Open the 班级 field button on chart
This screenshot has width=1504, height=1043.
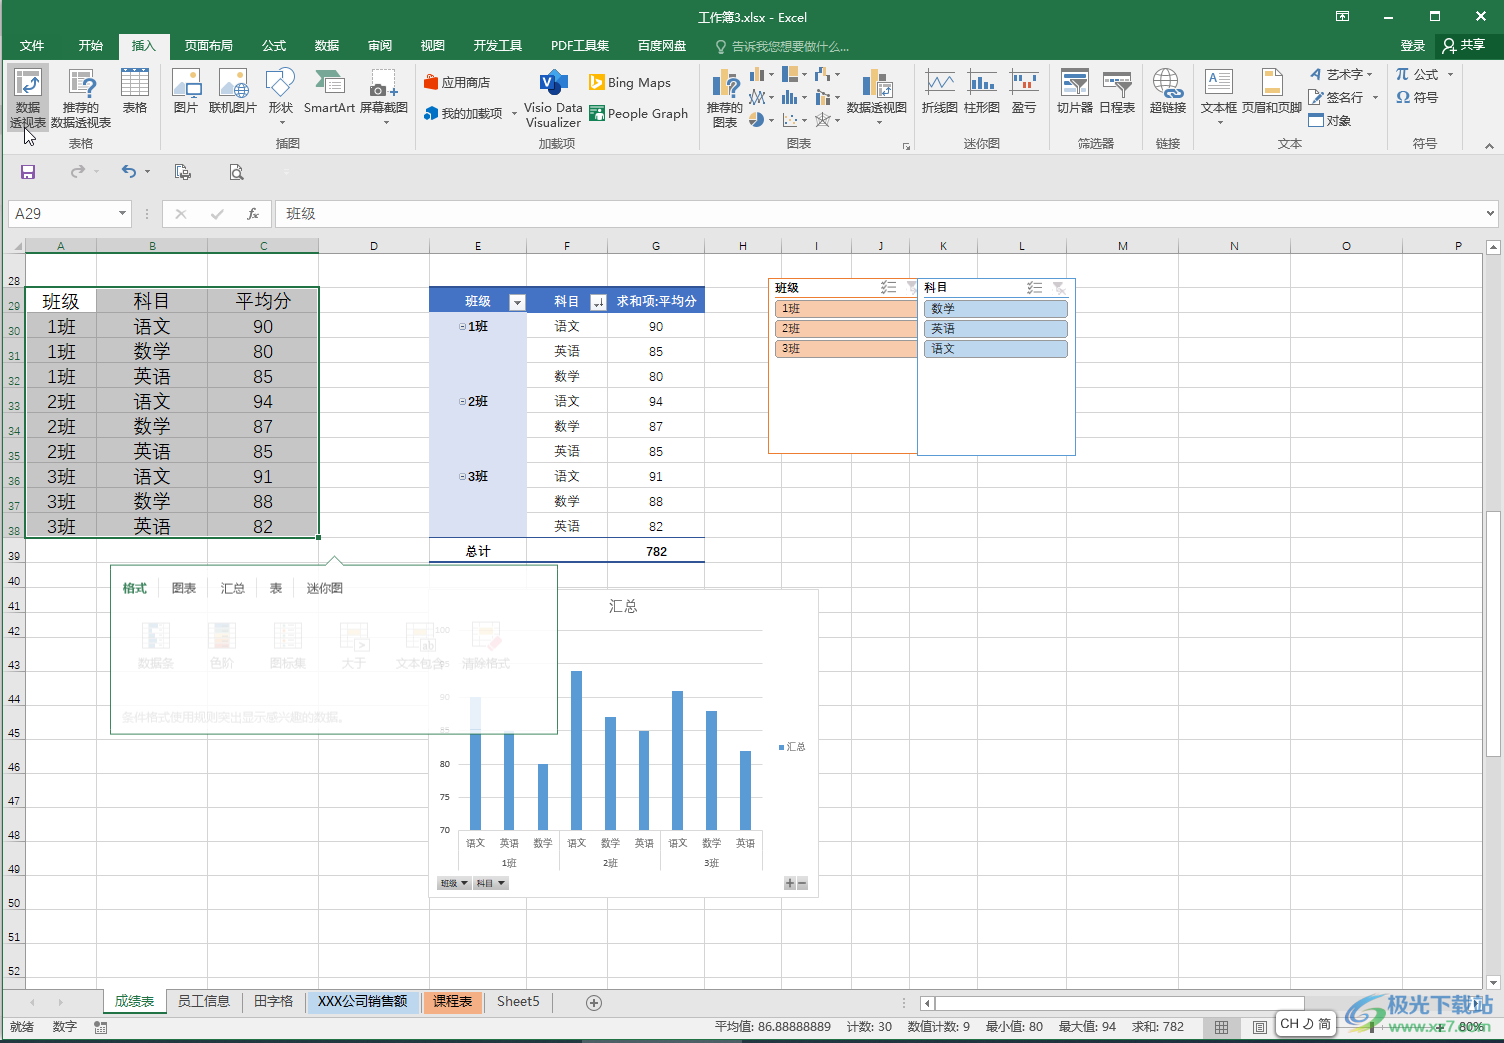(x=453, y=883)
